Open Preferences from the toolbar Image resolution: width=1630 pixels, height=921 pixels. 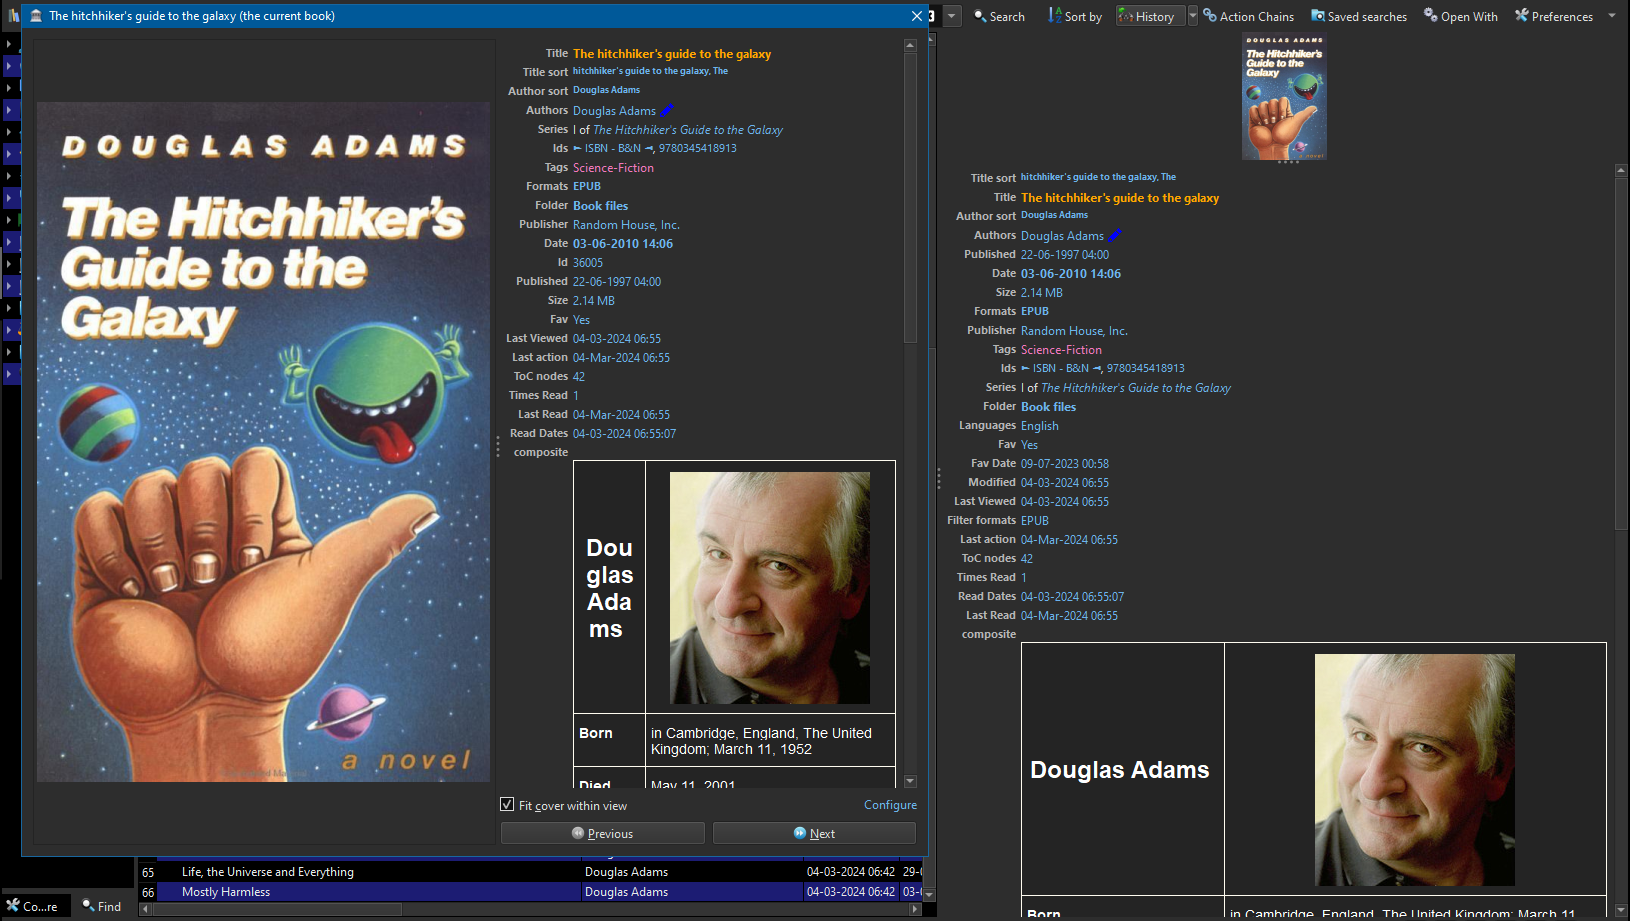1553,16
